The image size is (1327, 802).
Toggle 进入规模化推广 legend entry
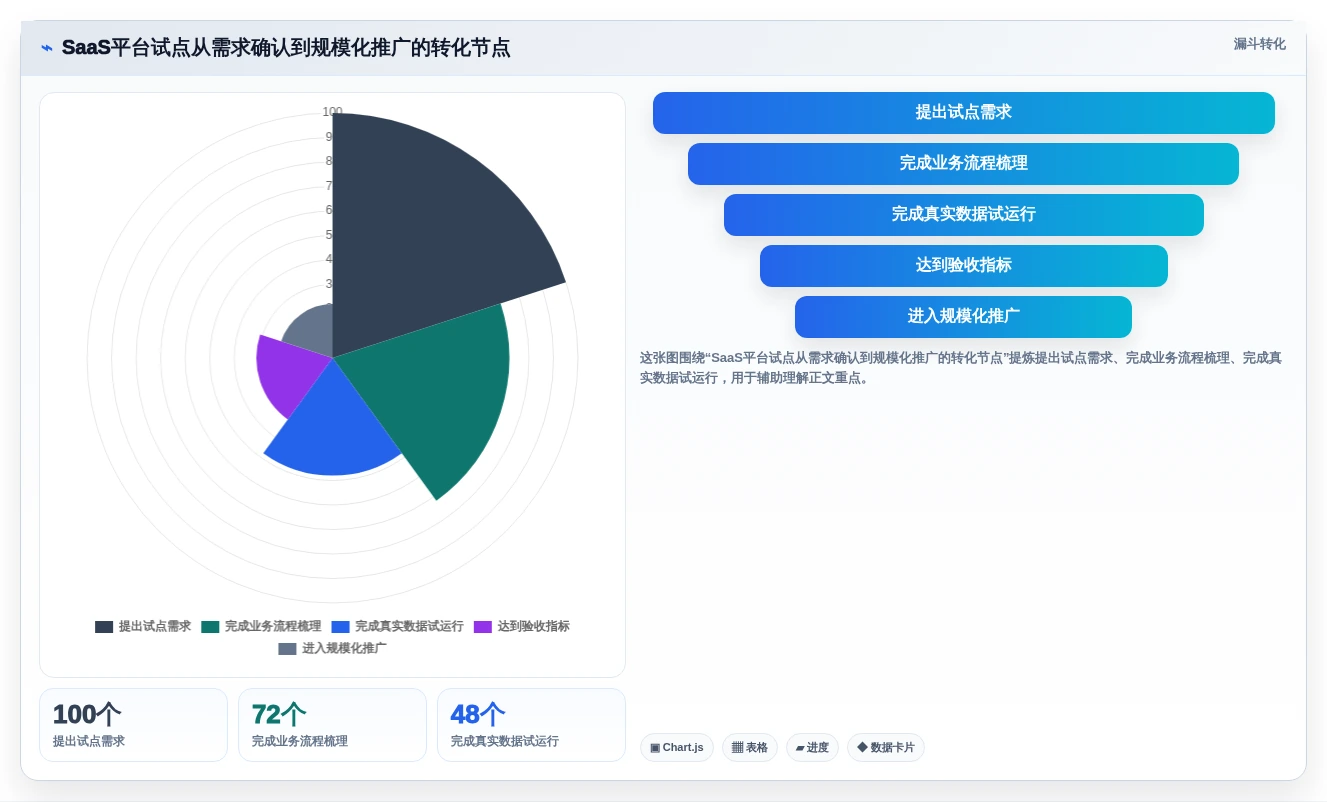(x=332, y=649)
